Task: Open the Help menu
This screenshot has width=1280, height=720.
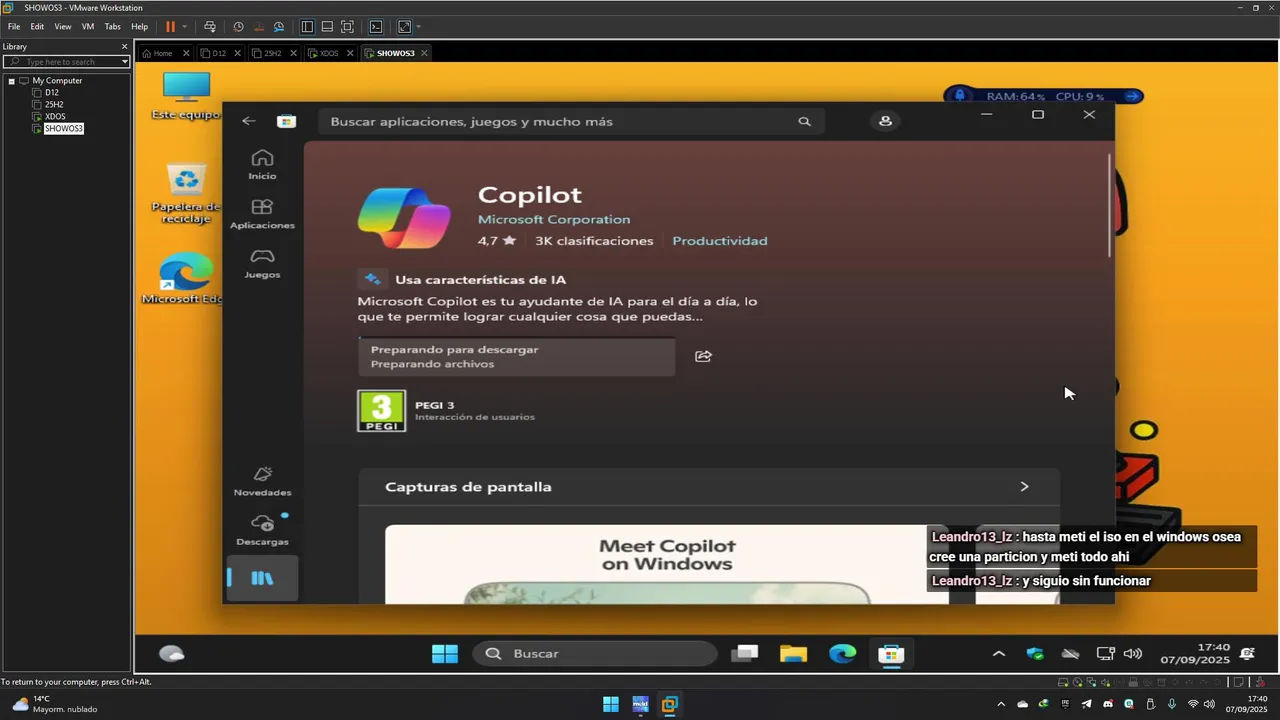Action: (140, 27)
